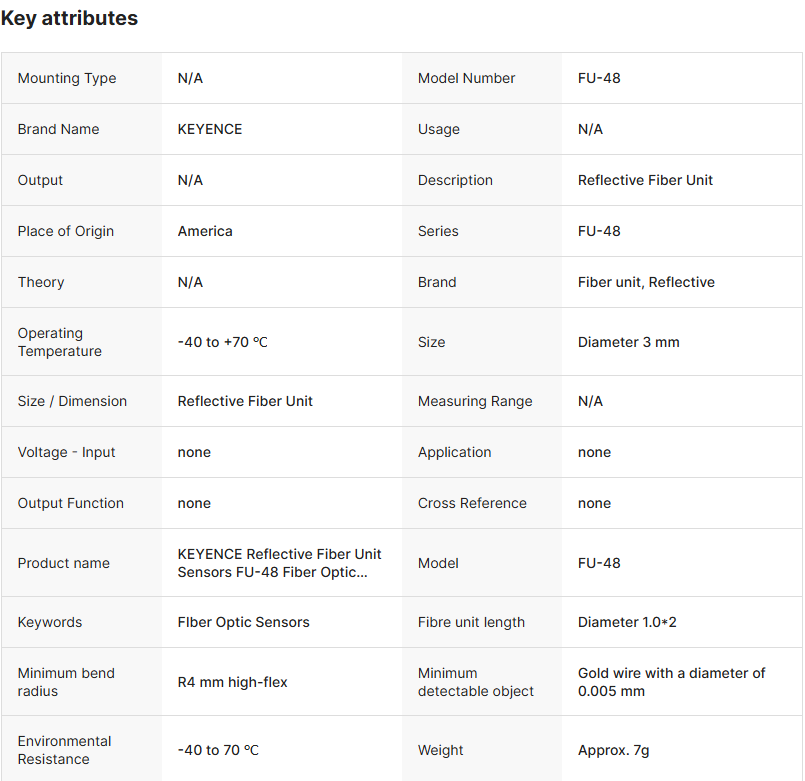Click the Diameter 3 mm value
Image resolution: width=805 pixels, height=781 pixels.
[x=629, y=342]
